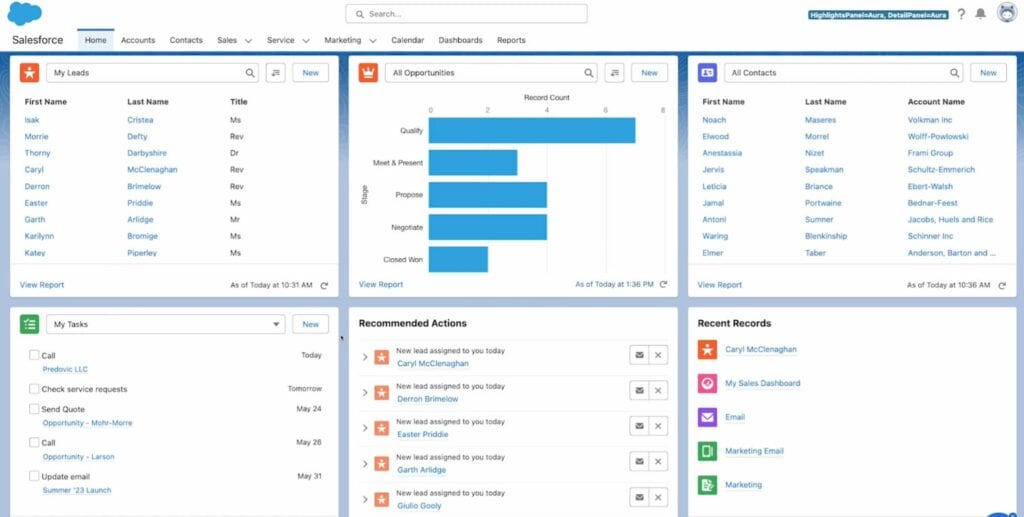
Task: Click New in All Contacts panel
Action: click(989, 73)
